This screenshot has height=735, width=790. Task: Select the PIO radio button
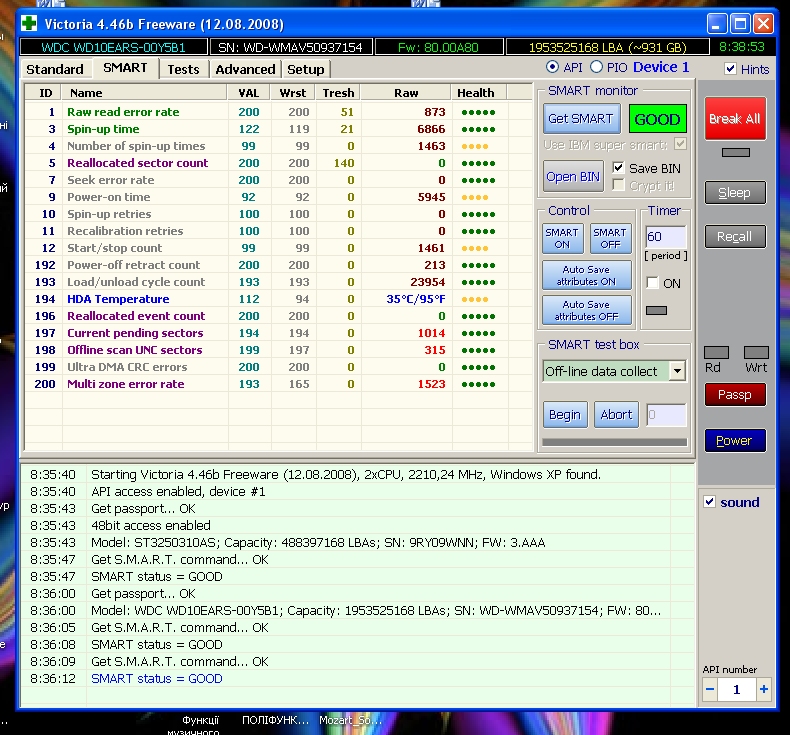pos(597,67)
